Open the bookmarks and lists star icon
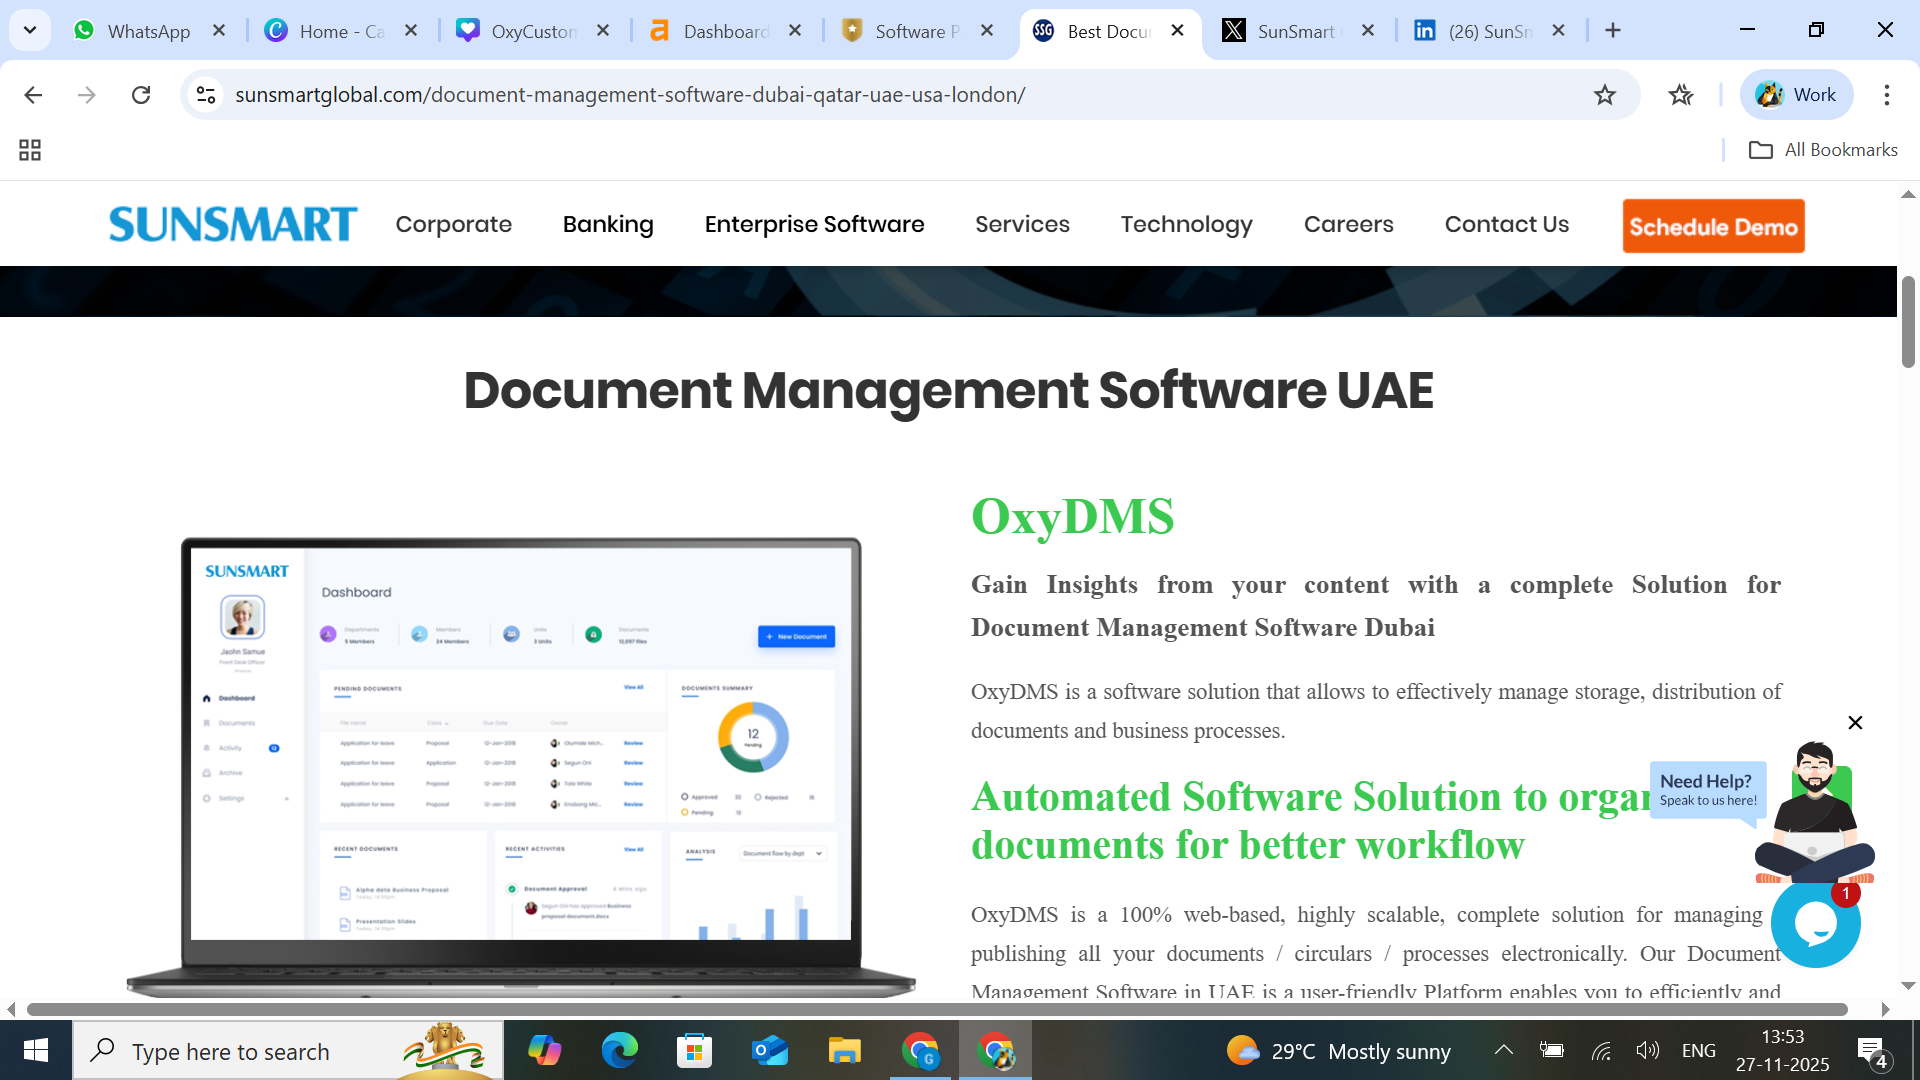This screenshot has width=1920, height=1080. (1681, 95)
